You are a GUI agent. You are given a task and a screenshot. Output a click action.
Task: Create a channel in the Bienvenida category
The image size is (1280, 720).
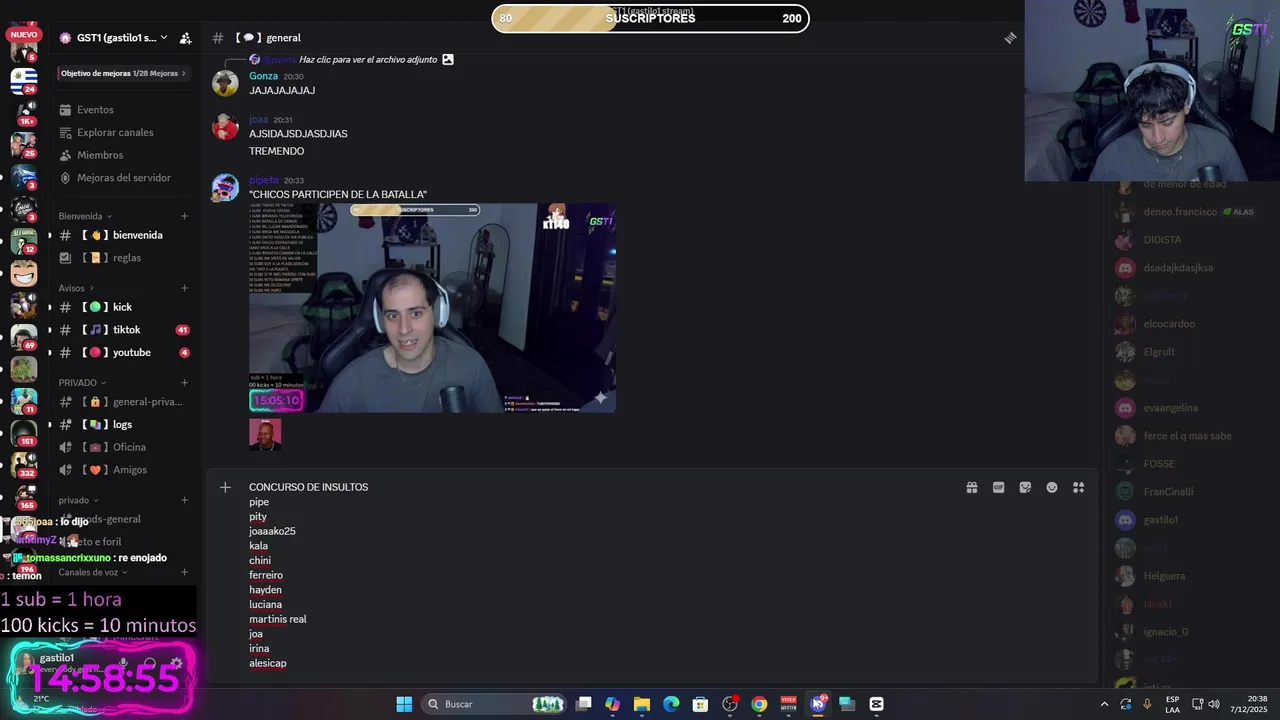pyautogui.click(x=184, y=216)
